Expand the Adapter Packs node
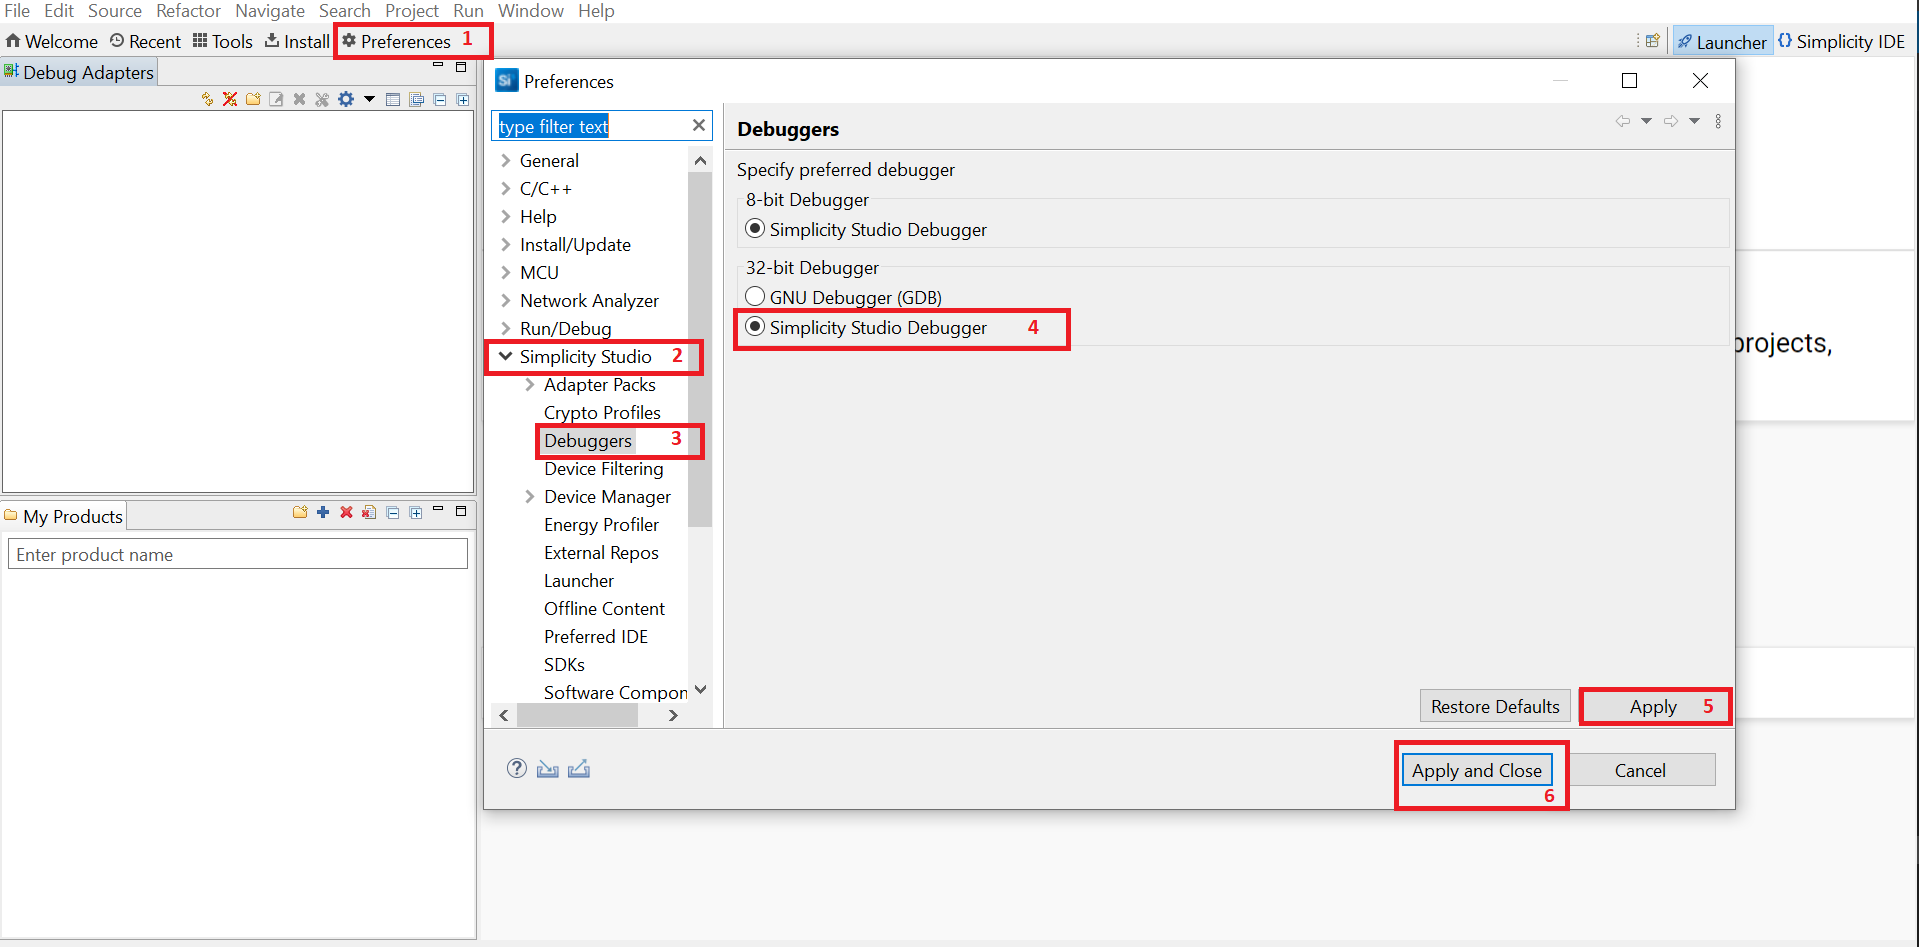Image resolution: width=1919 pixels, height=947 pixels. (530, 384)
